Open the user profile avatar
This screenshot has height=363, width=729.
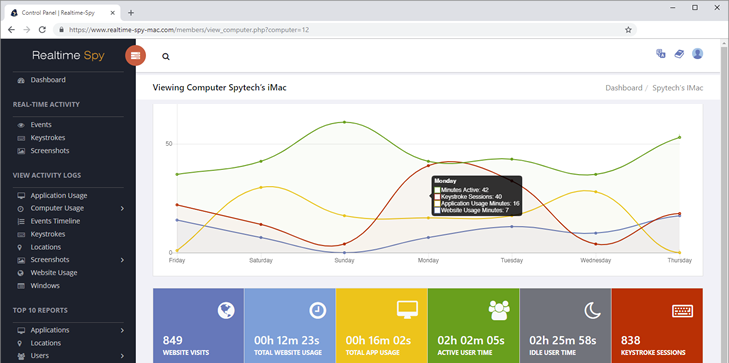pos(697,54)
